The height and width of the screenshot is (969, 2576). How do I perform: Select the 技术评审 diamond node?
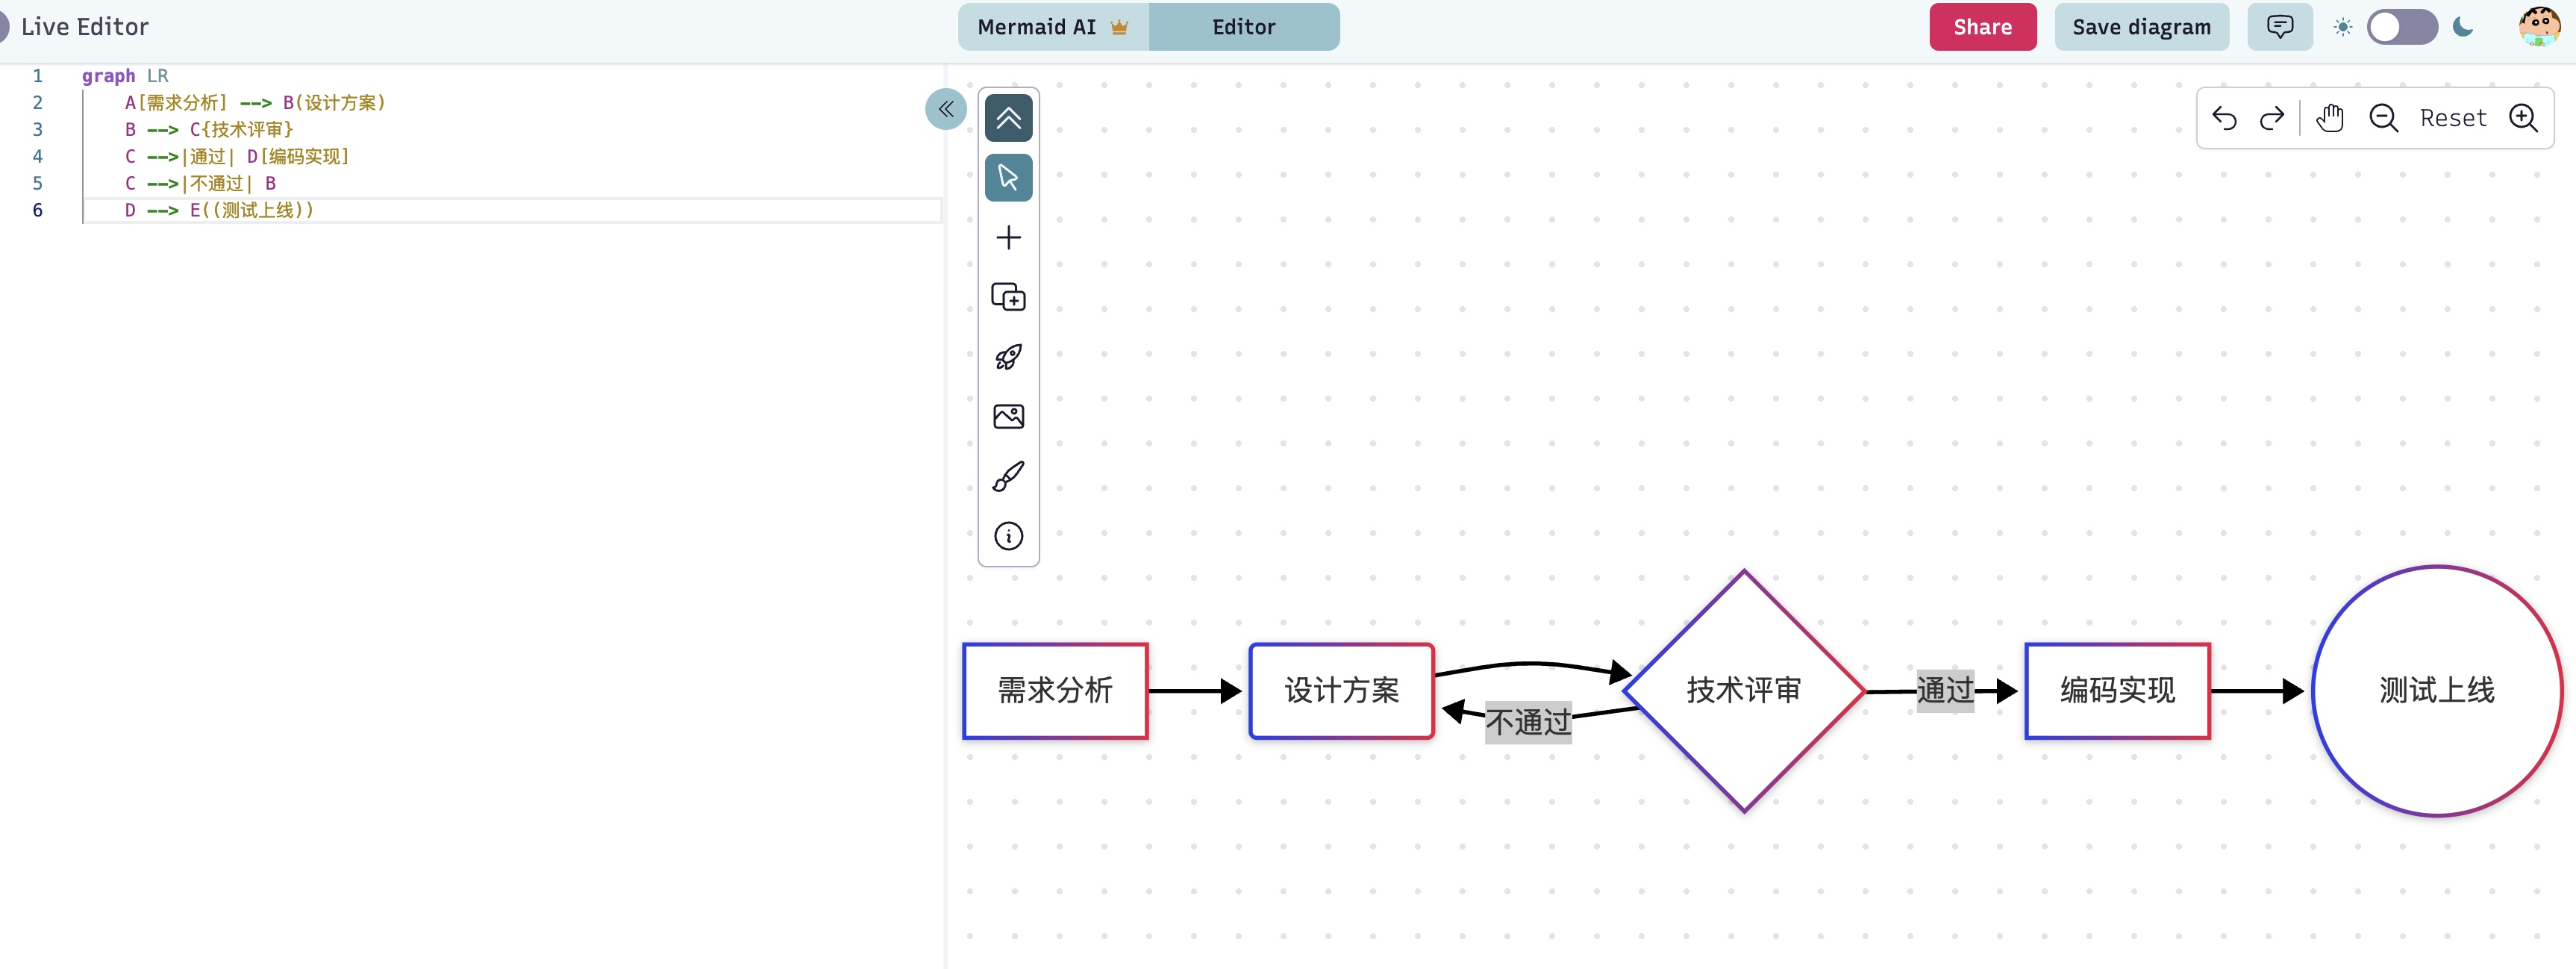coord(1744,691)
